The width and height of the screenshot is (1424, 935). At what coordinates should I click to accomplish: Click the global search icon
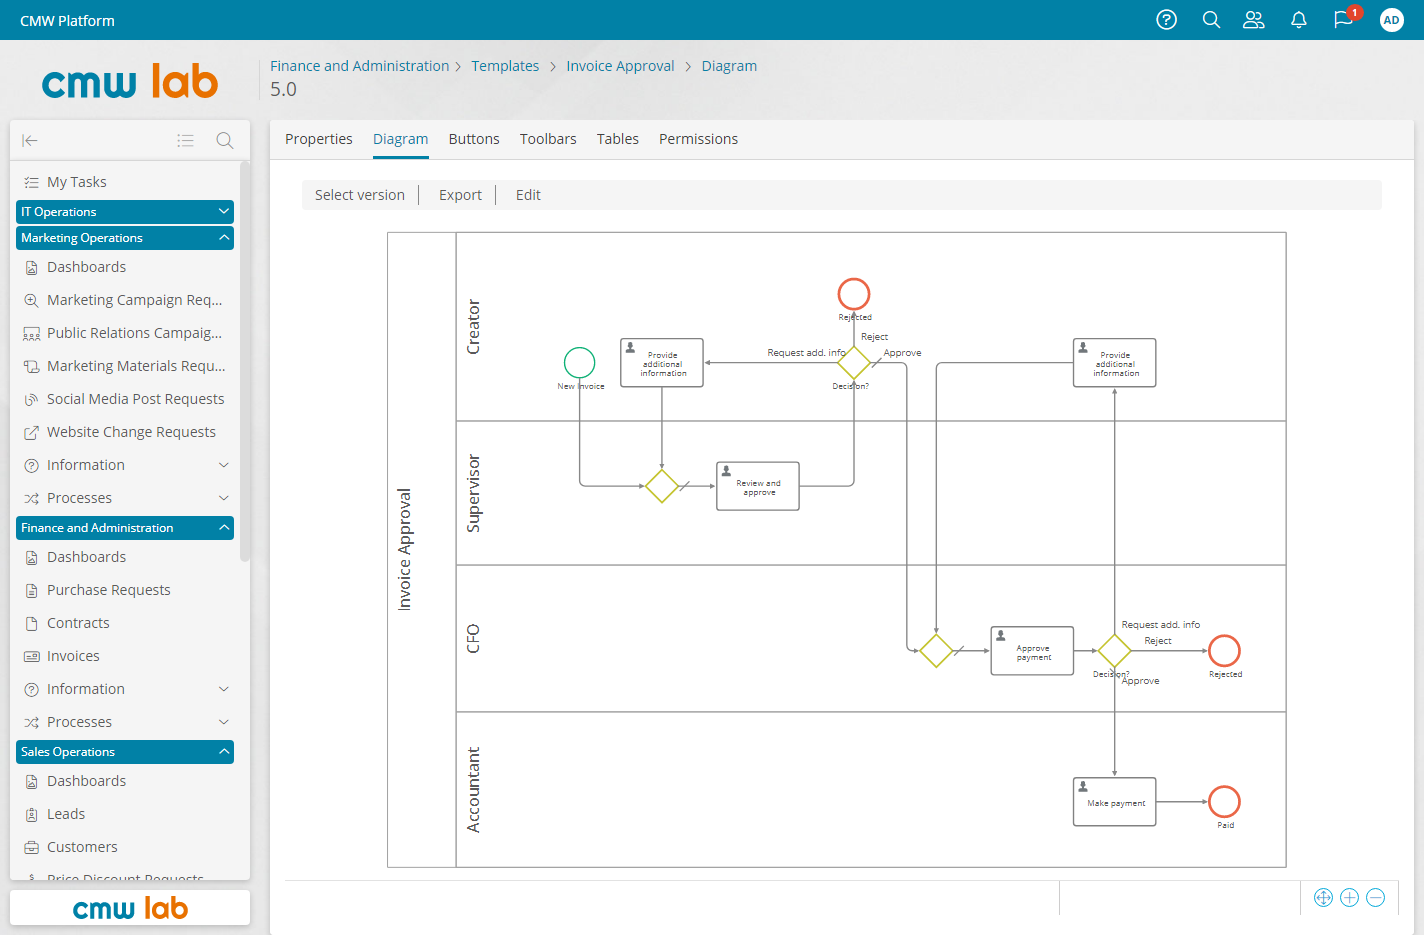(x=1211, y=19)
